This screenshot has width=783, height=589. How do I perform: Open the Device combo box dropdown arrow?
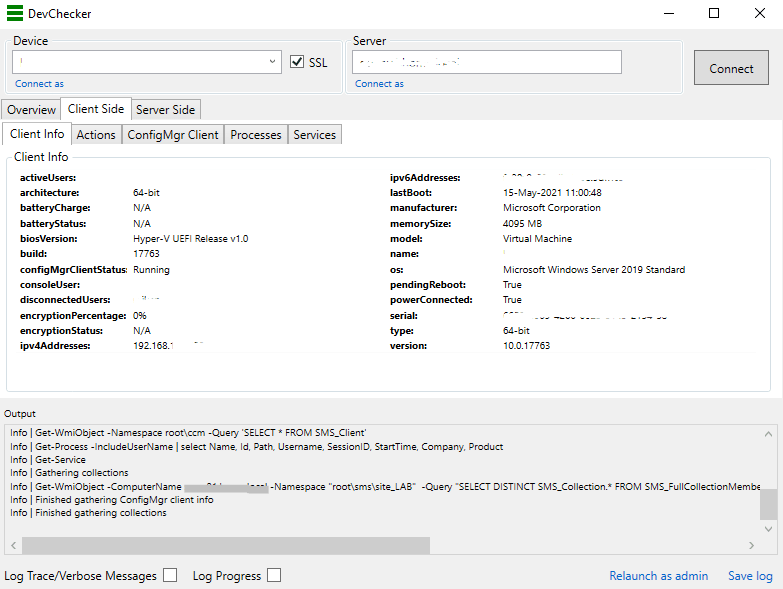tap(272, 62)
